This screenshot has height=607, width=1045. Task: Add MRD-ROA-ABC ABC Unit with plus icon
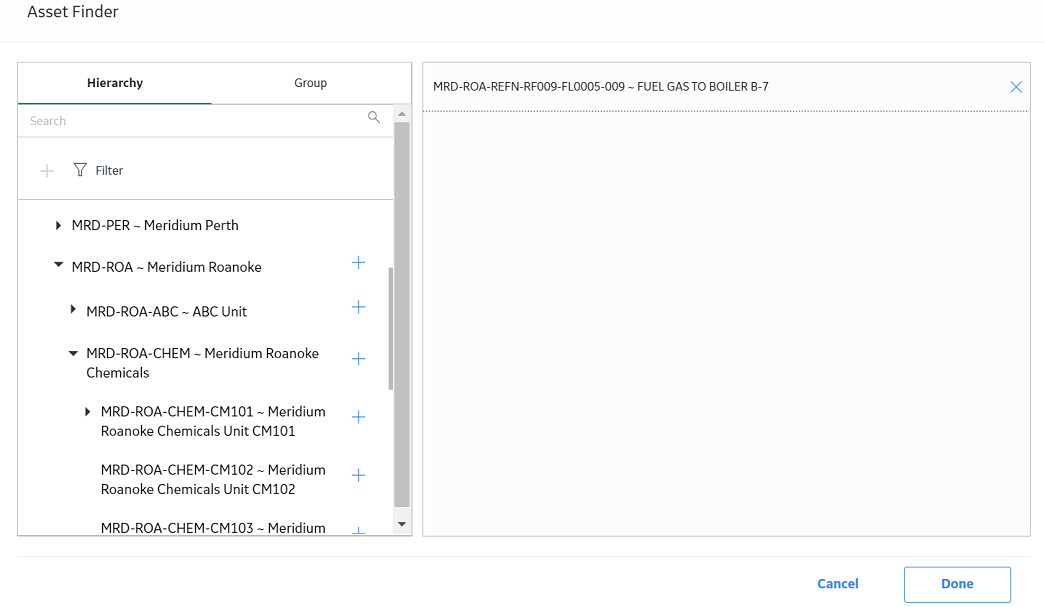pyautogui.click(x=359, y=307)
